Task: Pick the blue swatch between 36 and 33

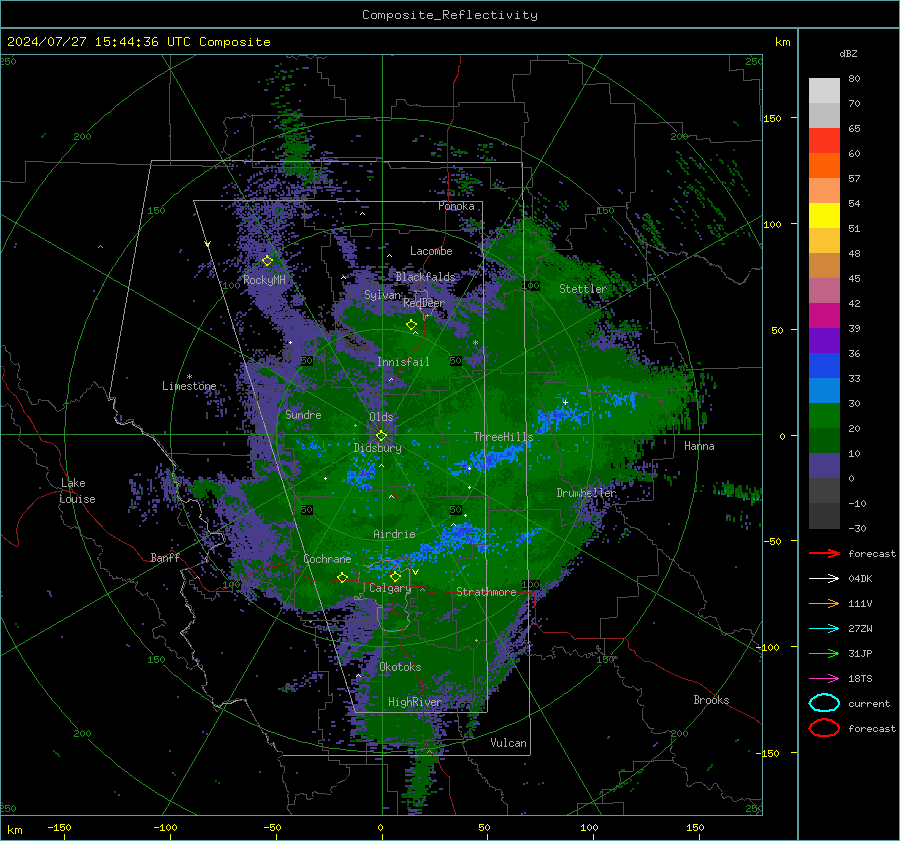Action: coord(824,365)
